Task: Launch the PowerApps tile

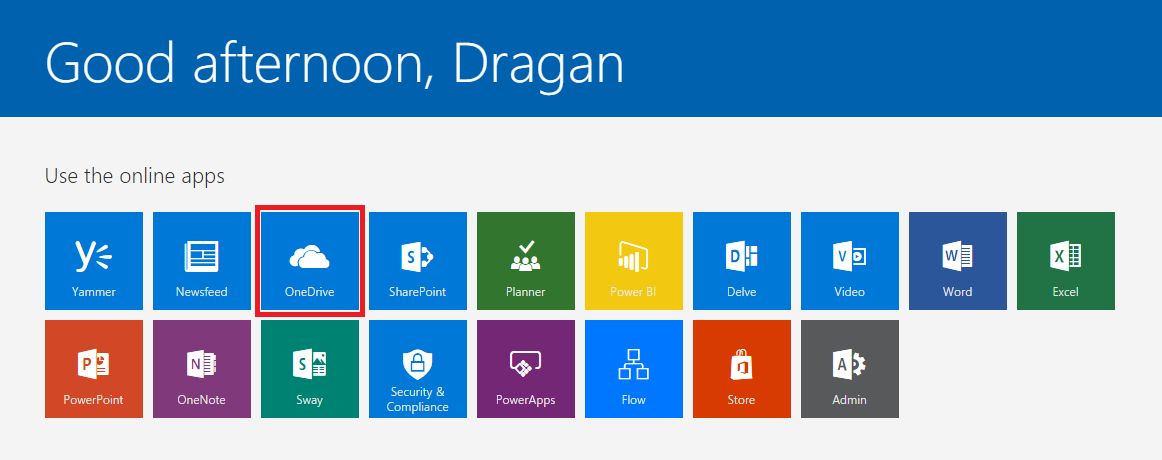Action: [525, 369]
